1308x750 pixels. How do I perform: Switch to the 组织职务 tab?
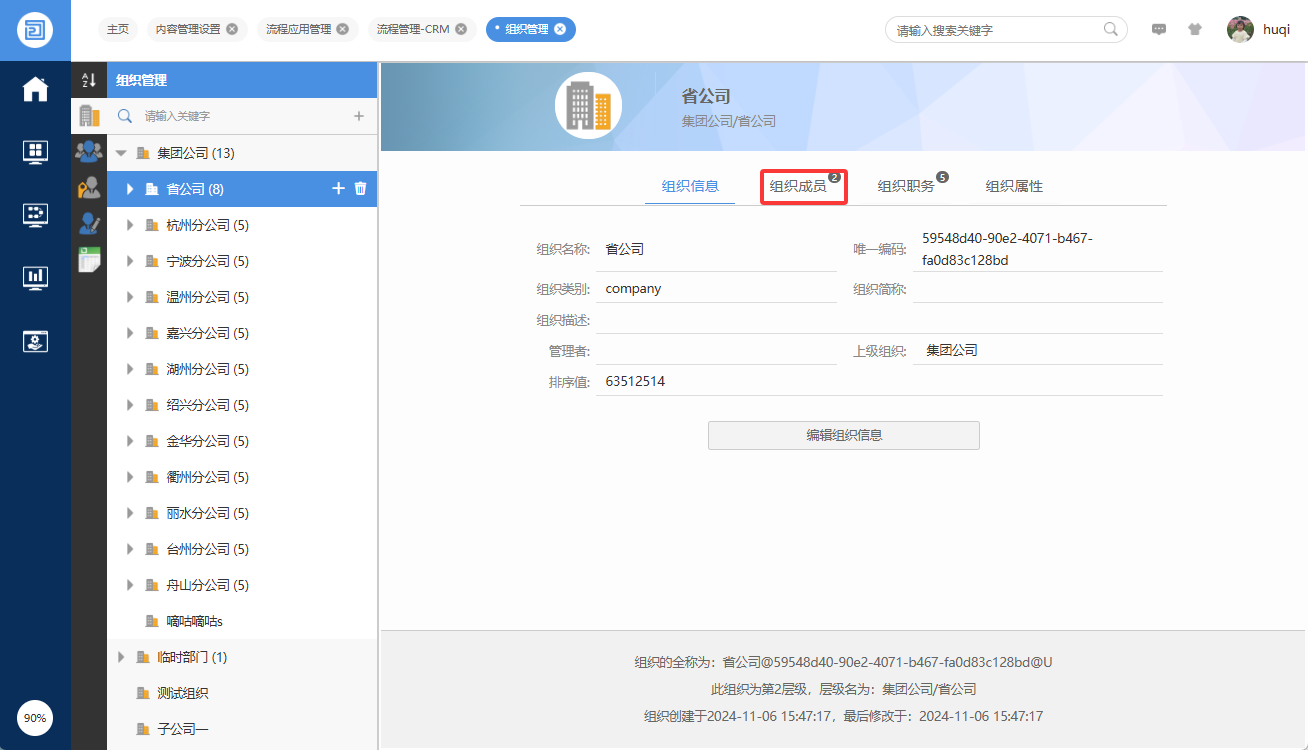click(906, 186)
